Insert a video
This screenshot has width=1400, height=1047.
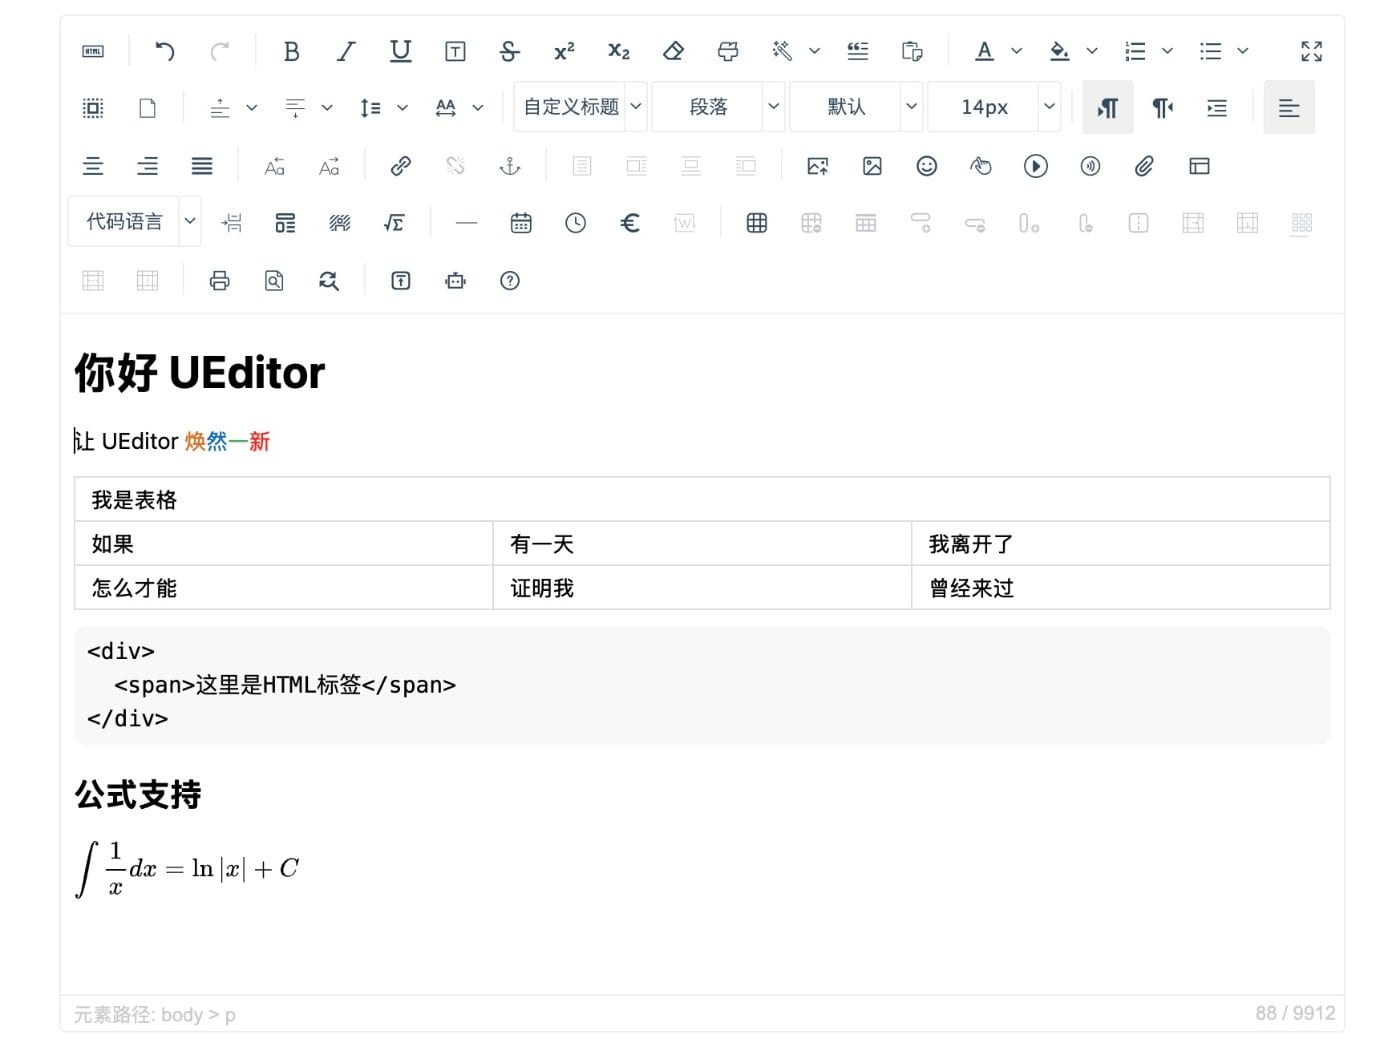click(x=1036, y=166)
